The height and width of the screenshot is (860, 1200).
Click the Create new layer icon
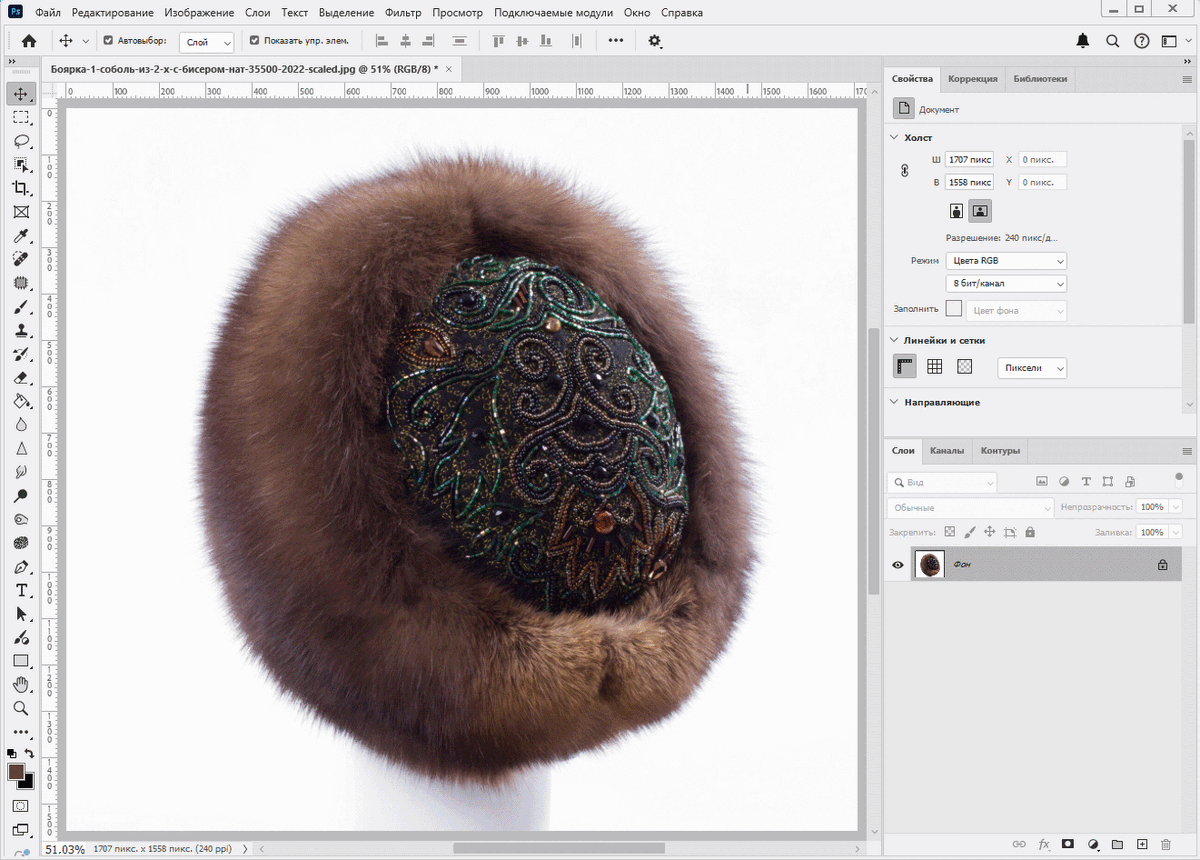coord(1141,844)
